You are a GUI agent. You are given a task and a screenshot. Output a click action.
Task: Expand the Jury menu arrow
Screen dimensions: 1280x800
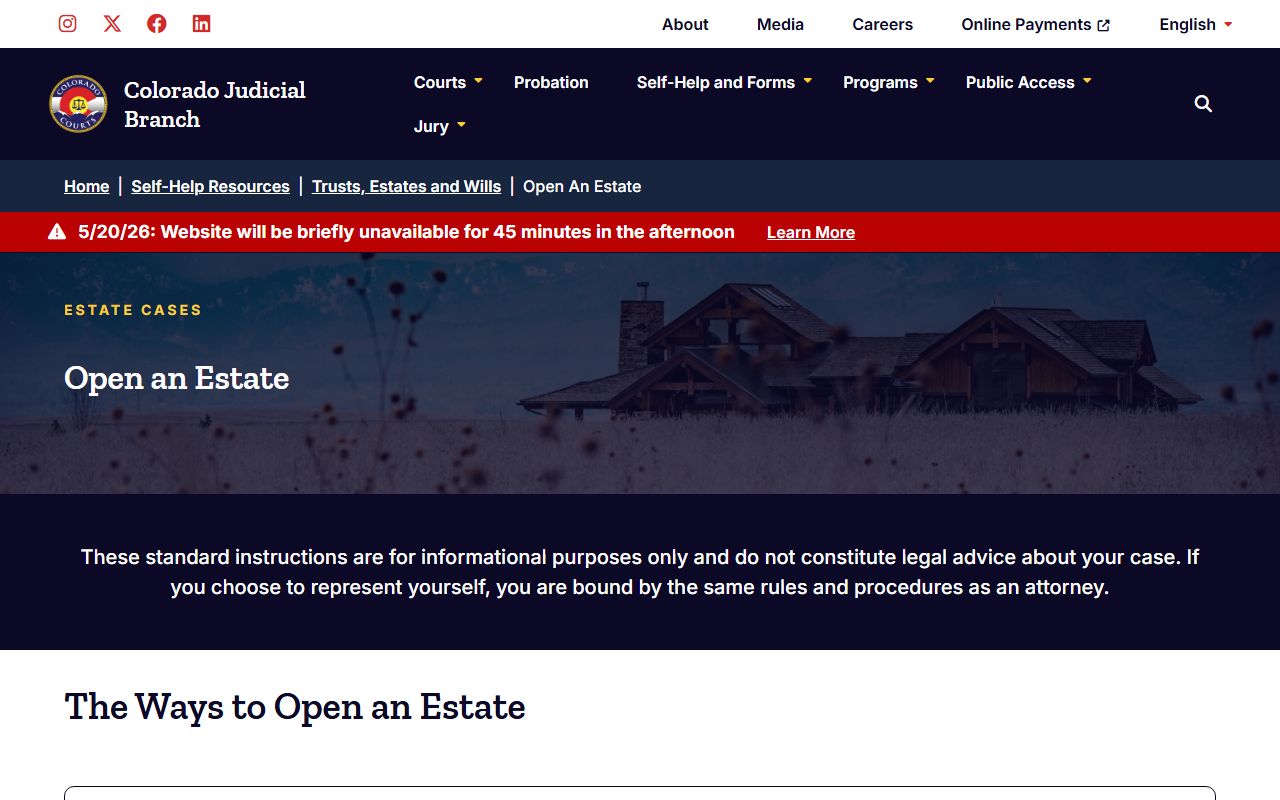click(x=461, y=125)
